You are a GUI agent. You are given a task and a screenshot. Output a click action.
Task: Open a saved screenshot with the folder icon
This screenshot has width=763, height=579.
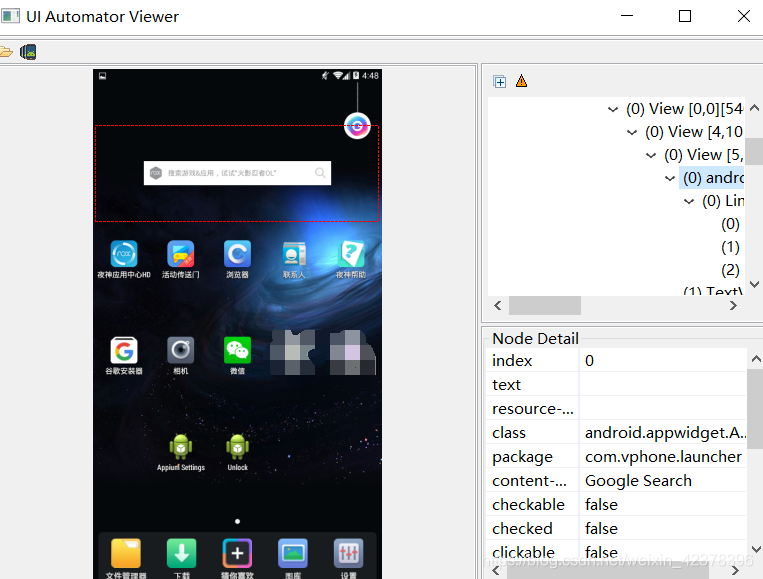coord(5,52)
